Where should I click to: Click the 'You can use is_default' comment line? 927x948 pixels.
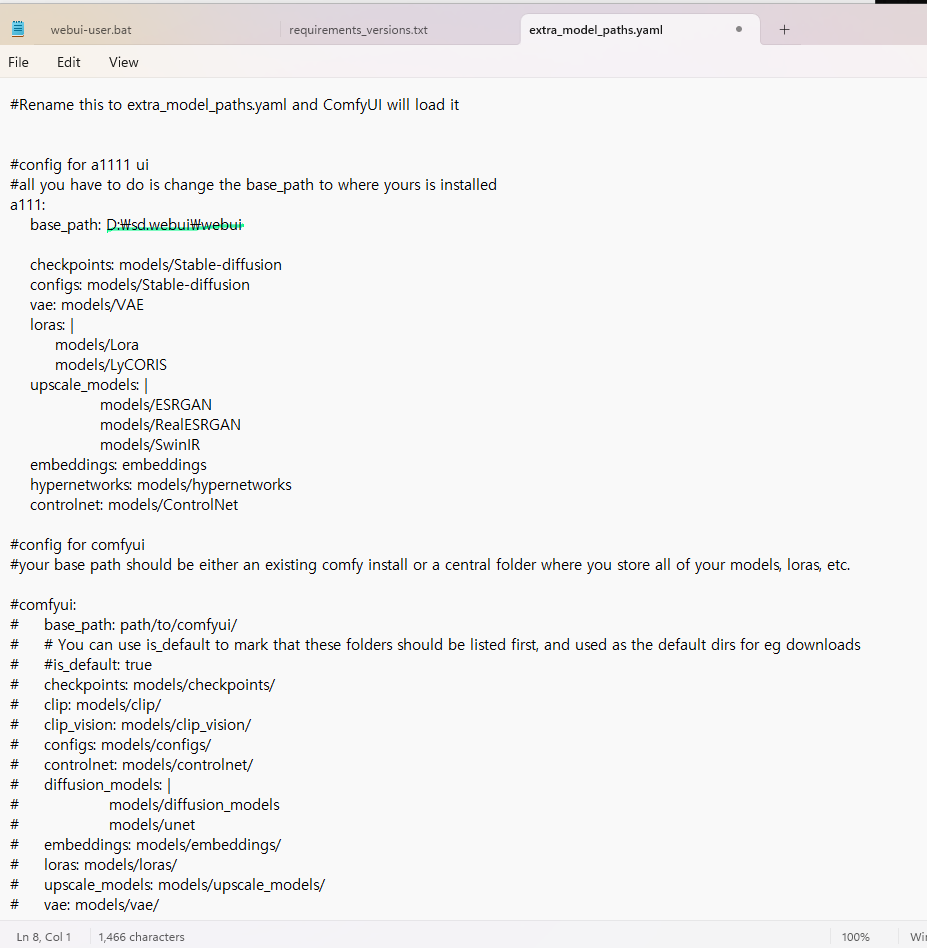point(452,644)
